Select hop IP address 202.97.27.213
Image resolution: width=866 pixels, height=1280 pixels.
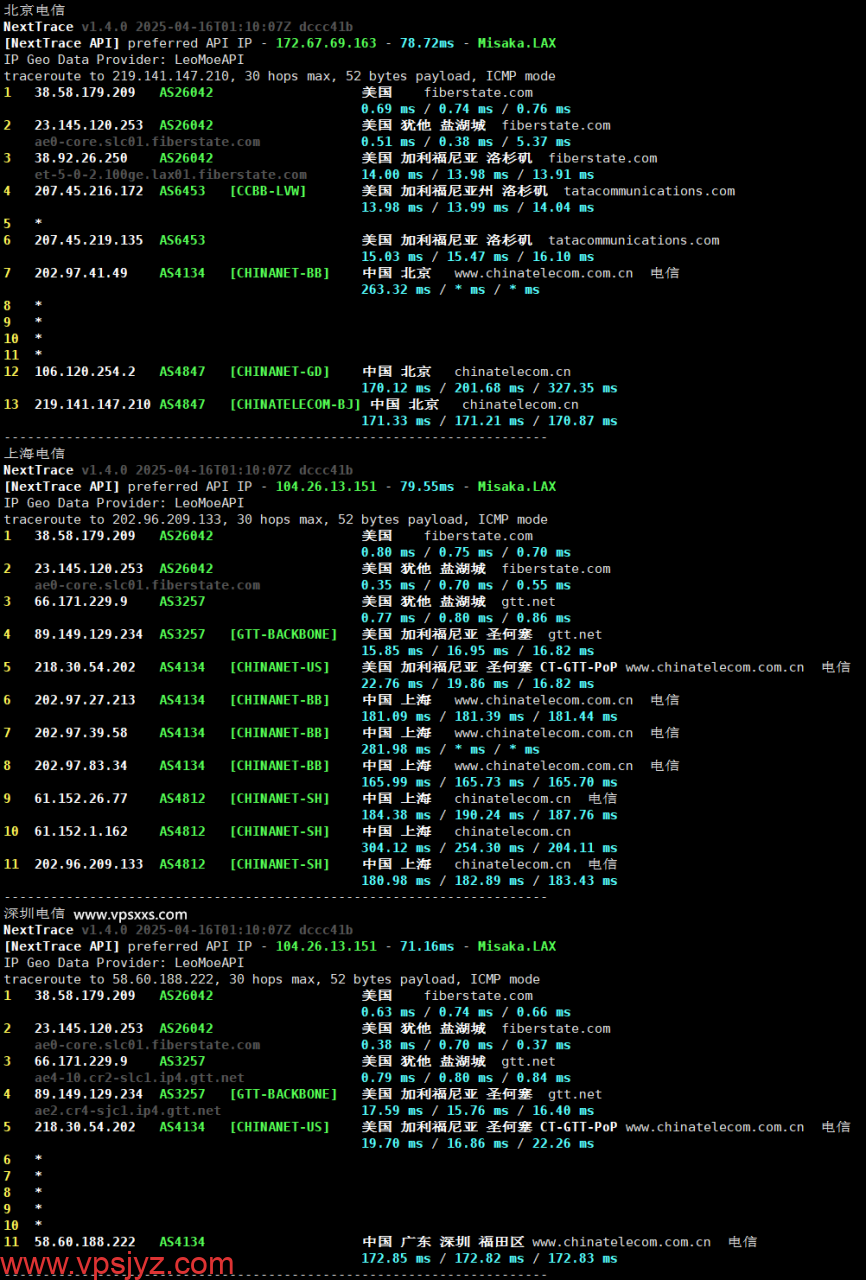(85, 700)
